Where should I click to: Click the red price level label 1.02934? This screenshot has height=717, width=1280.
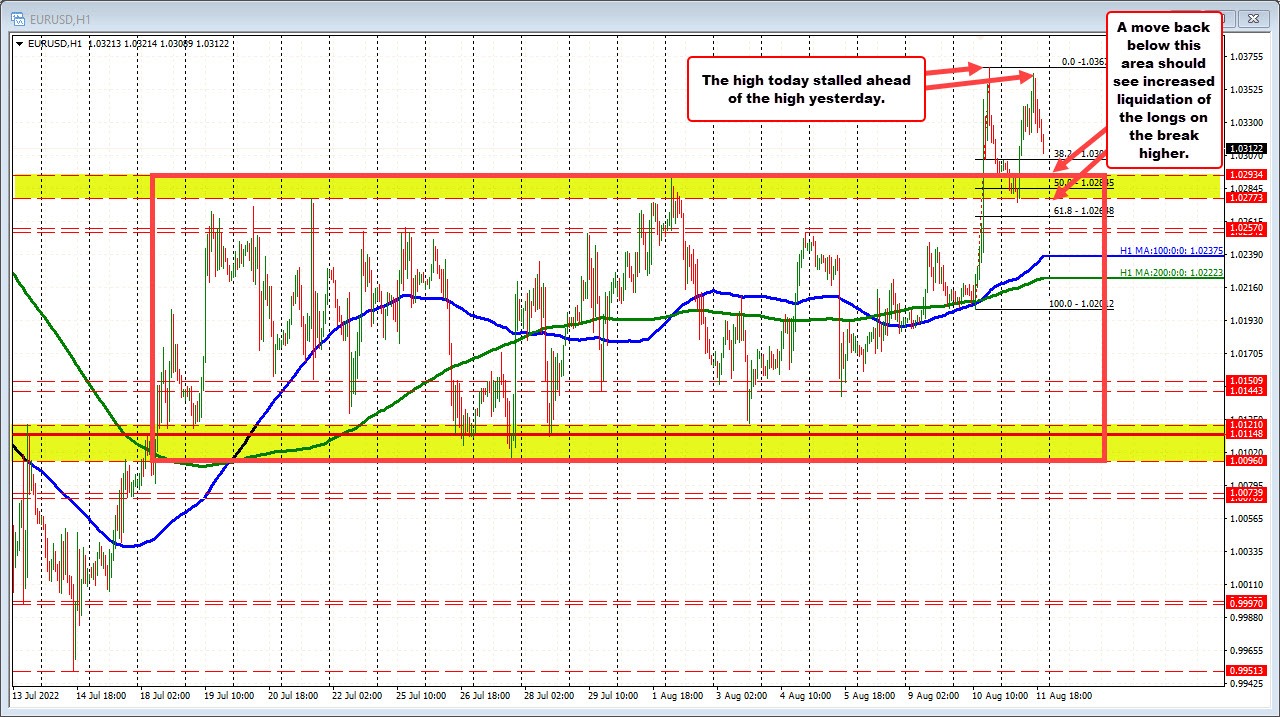(x=1246, y=176)
